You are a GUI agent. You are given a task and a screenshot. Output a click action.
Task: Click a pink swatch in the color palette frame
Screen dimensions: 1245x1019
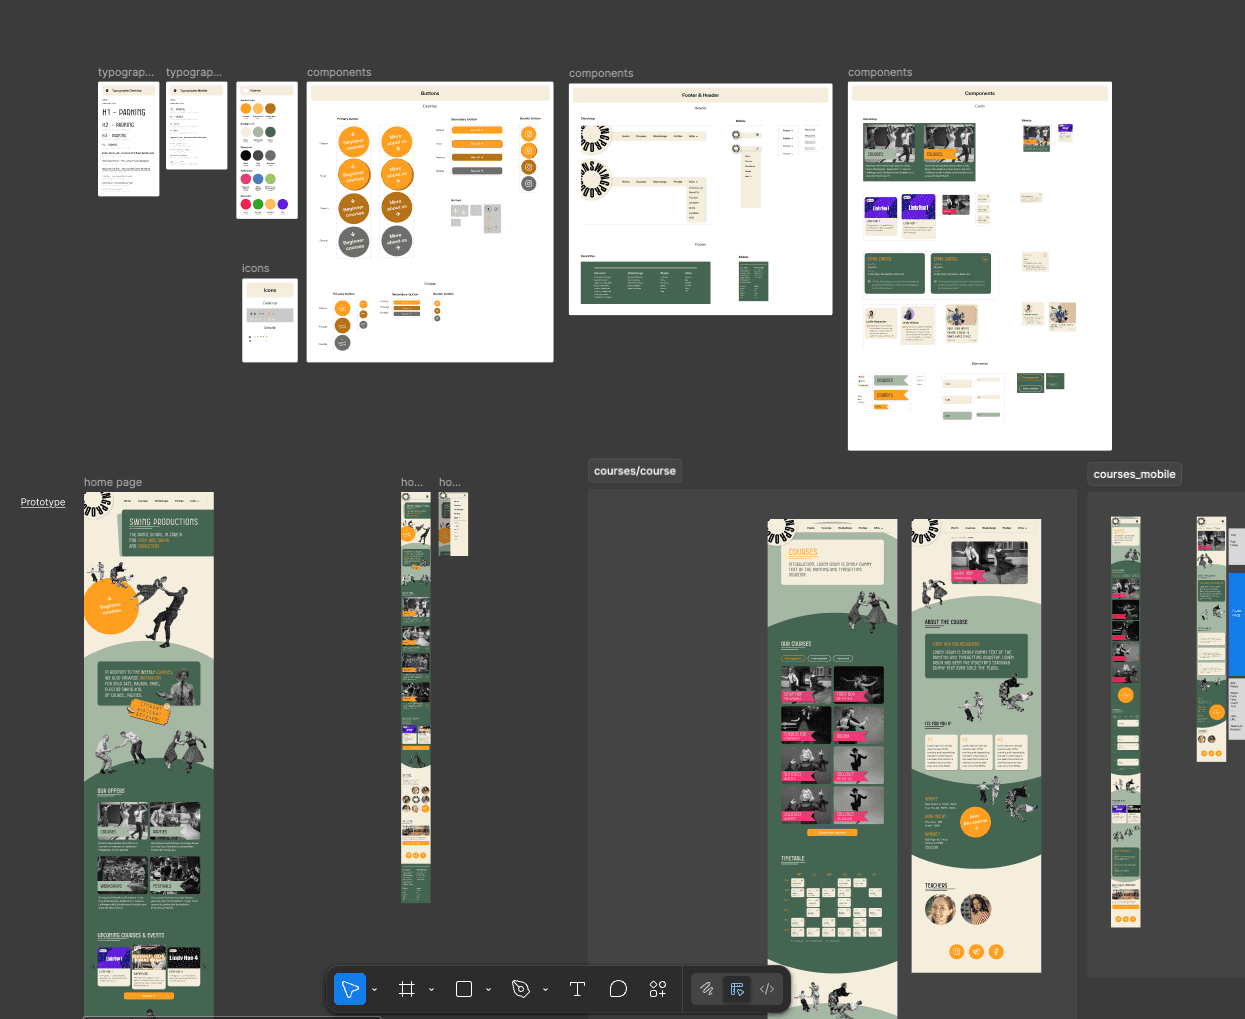pyautogui.click(x=246, y=179)
